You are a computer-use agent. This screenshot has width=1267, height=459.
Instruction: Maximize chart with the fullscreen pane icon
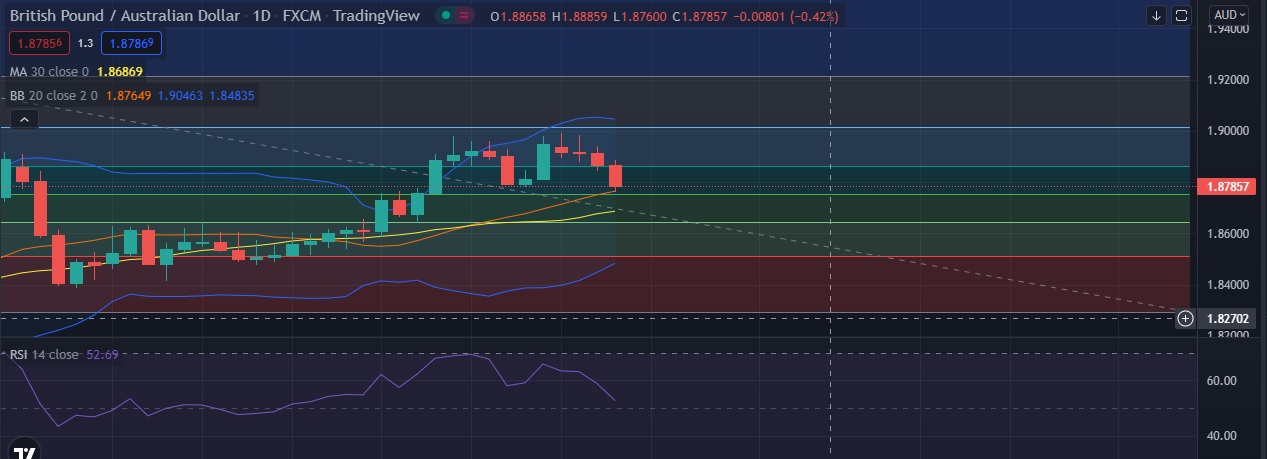(1181, 15)
